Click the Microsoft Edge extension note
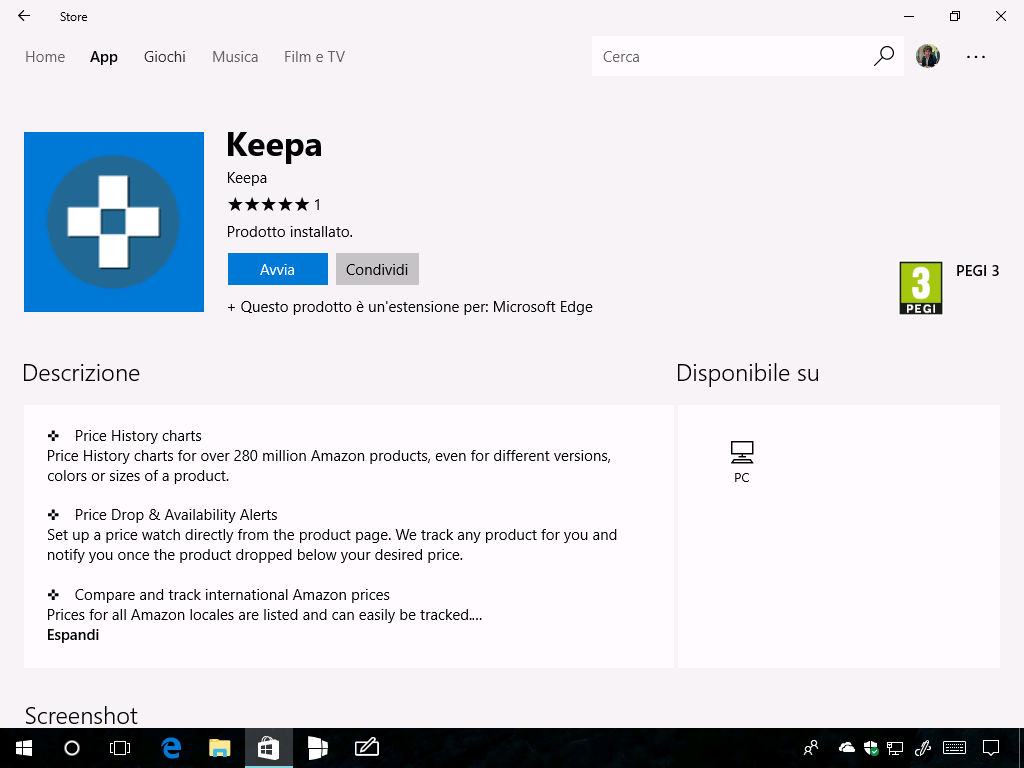 [x=409, y=307]
